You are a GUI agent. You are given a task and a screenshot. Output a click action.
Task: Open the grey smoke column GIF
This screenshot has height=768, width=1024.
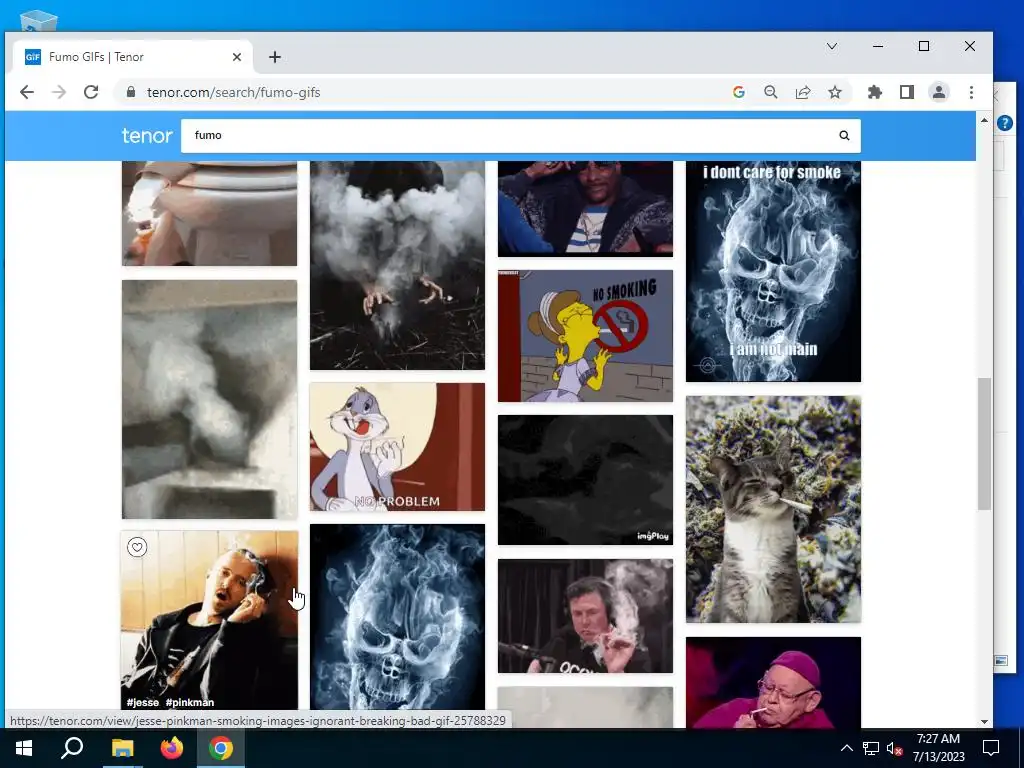[x=209, y=399]
